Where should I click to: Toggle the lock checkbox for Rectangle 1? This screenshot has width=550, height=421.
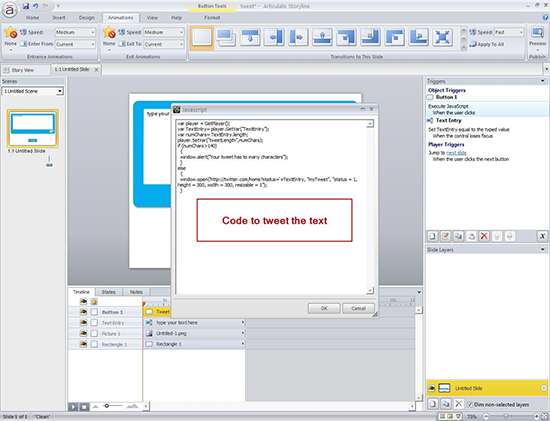tap(94, 345)
